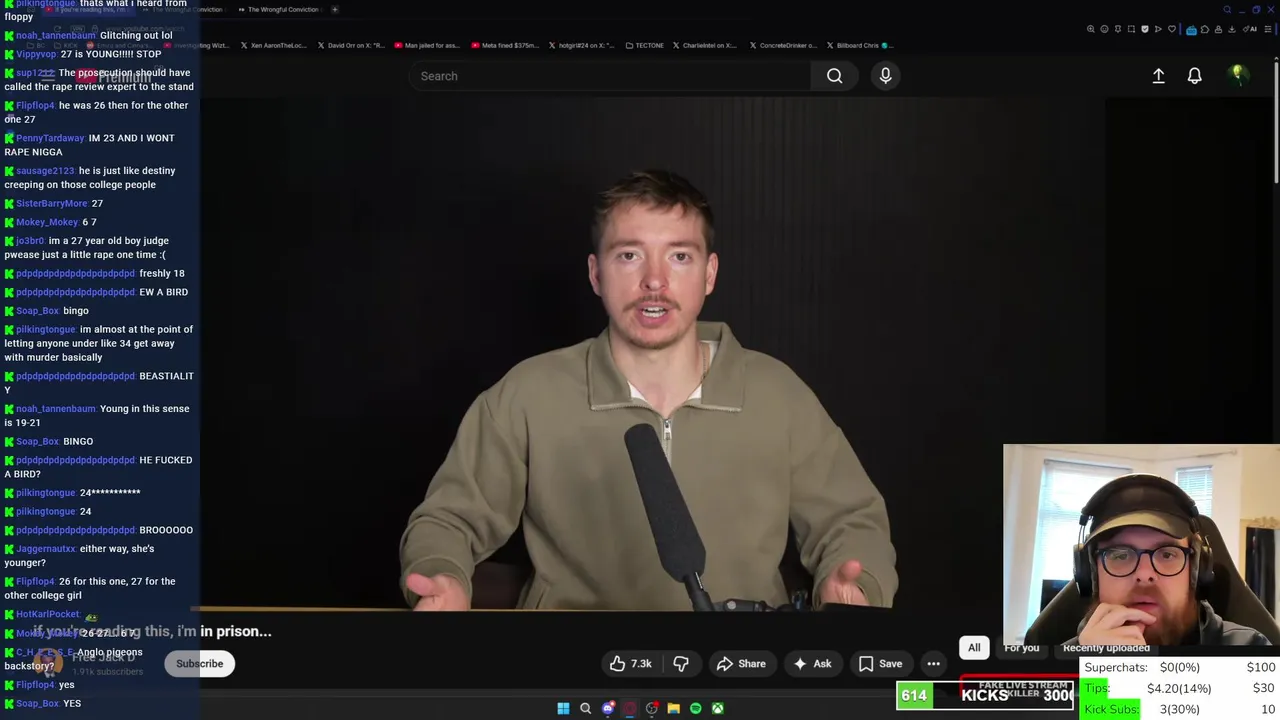Click the send flow arrow icon
Image resolution: width=1280 pixels, height=720 pixels.
tap(1158, 29)
